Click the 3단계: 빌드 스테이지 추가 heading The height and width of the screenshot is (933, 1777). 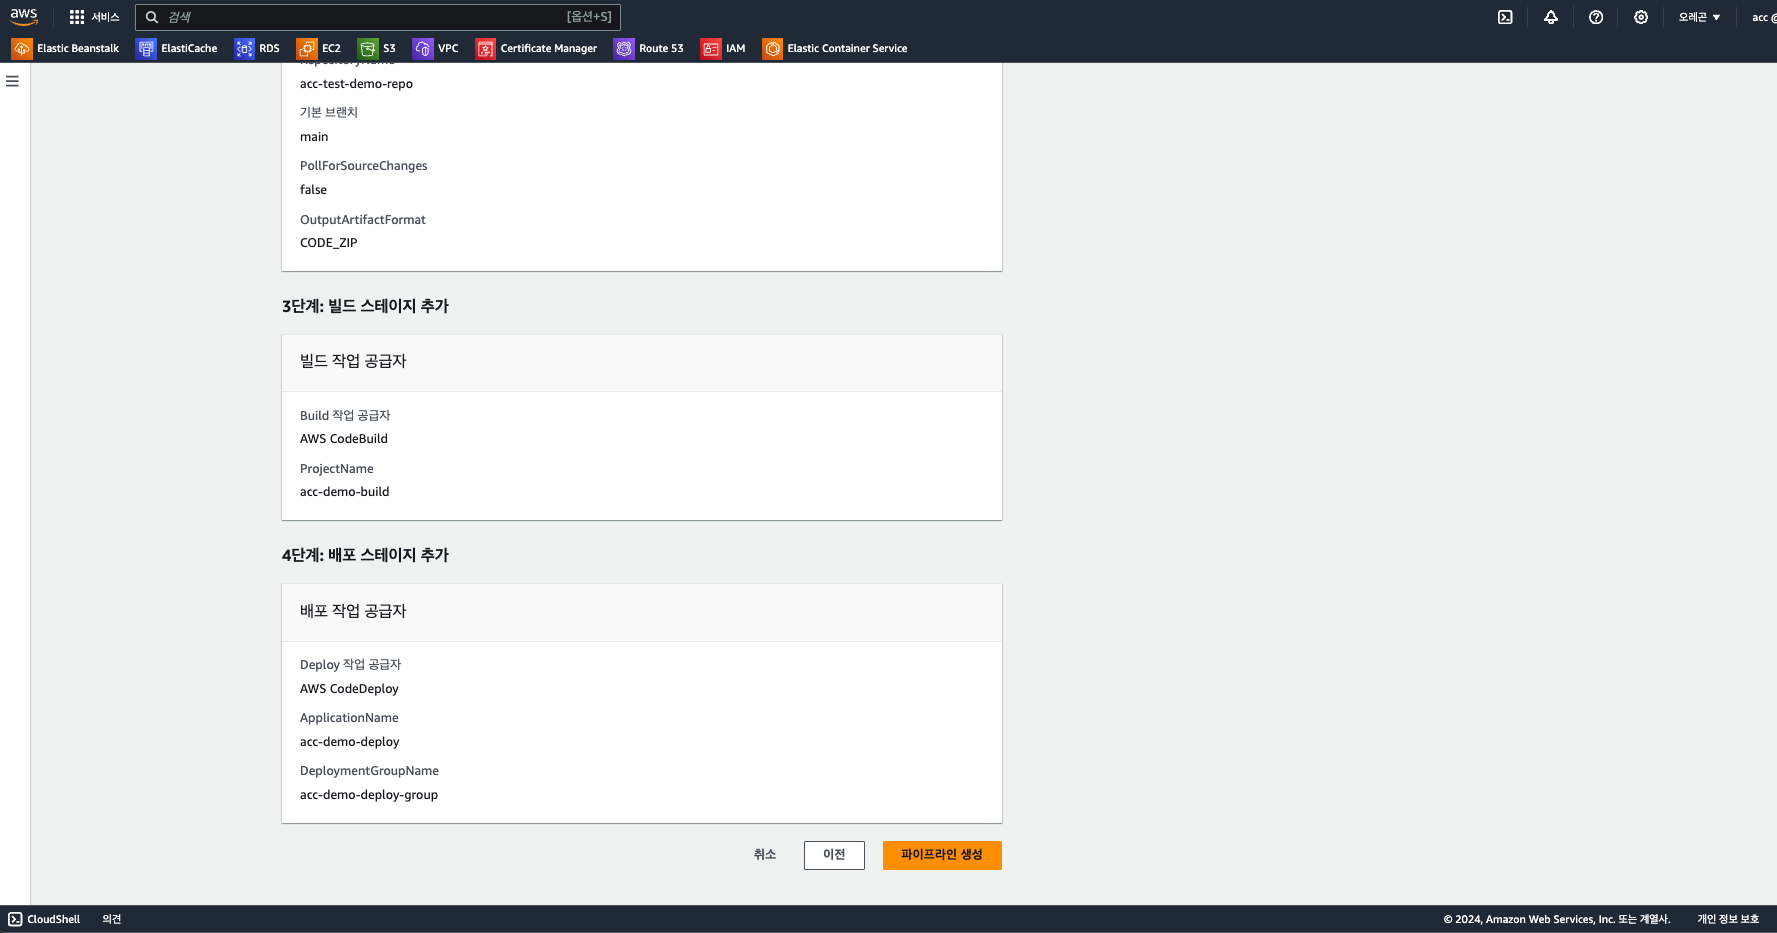(x=365, y=306)
